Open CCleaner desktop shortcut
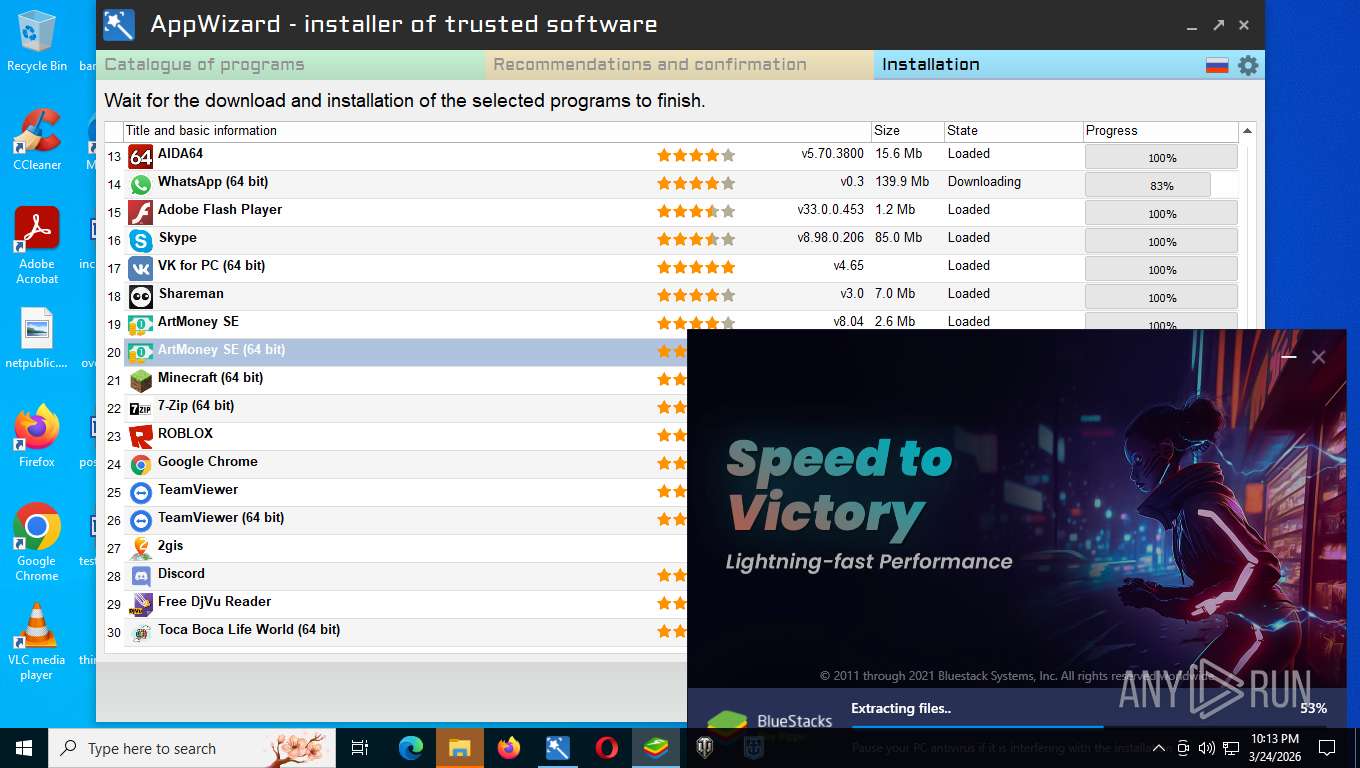 pyautogui.click(x=37, y=140)
